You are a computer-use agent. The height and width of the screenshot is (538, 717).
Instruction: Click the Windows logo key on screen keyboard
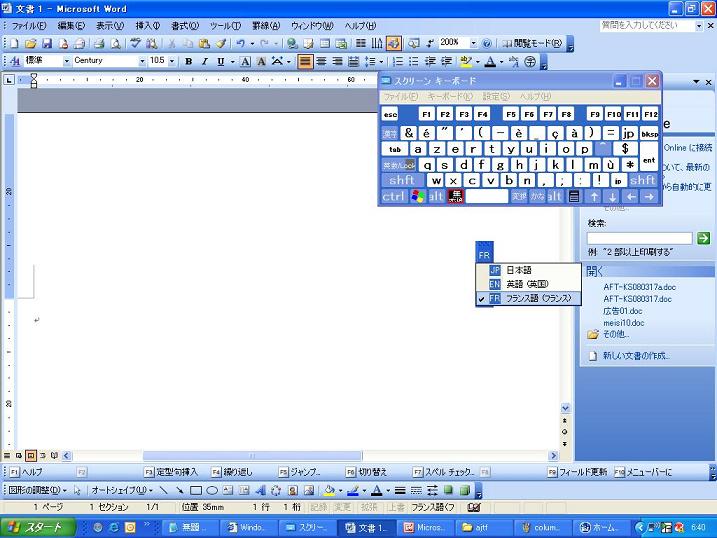click(x=417, y=197)
